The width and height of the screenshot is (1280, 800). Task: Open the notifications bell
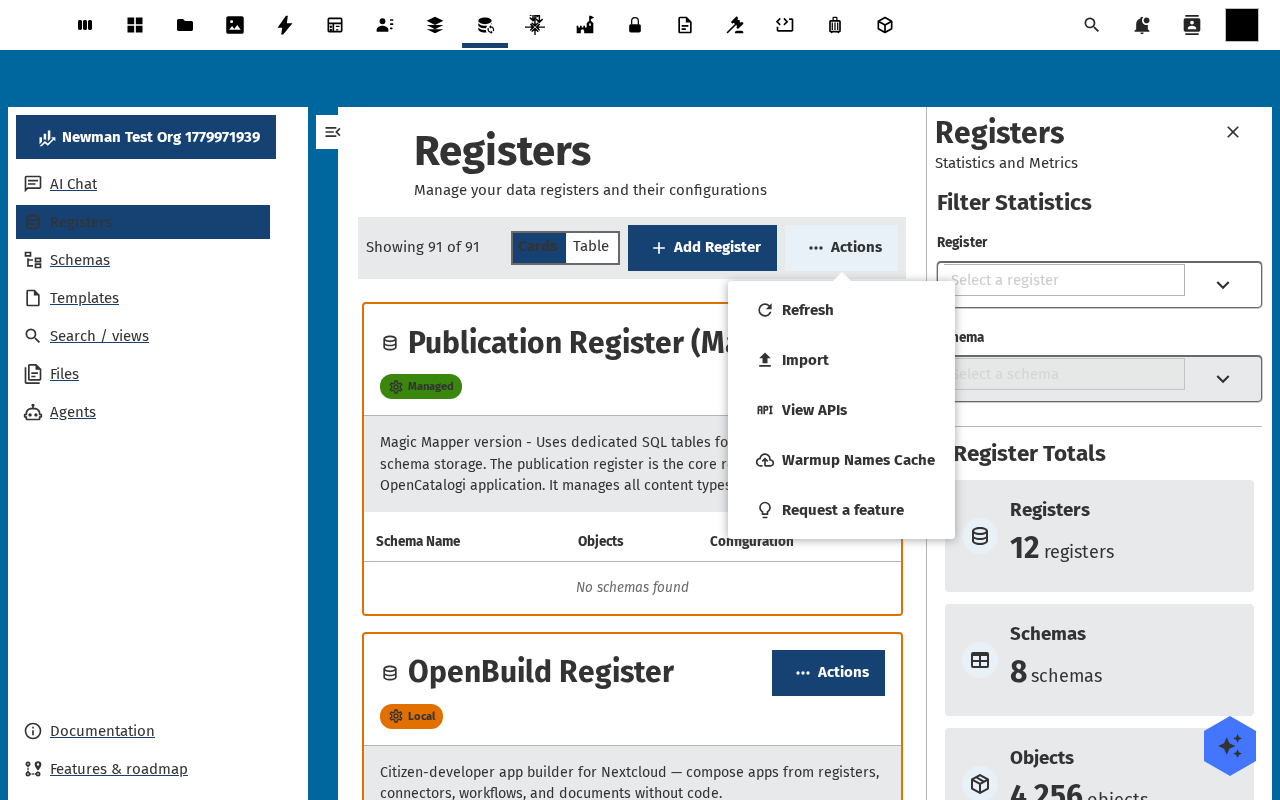point(1142,25)
